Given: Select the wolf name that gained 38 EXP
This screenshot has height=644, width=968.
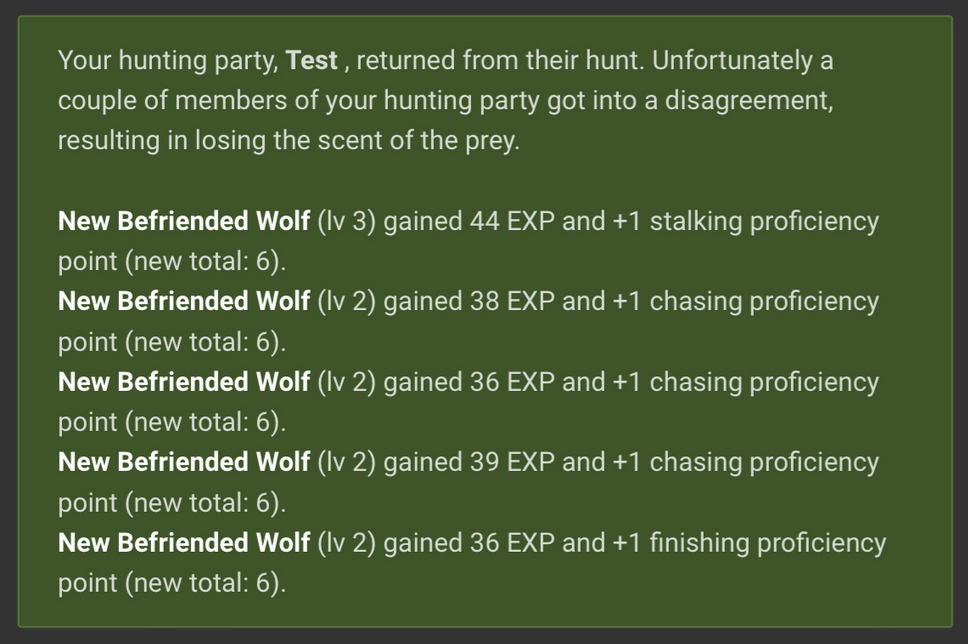Looking at the screenshot, I should pyautogui.click(x=184, y=301).
